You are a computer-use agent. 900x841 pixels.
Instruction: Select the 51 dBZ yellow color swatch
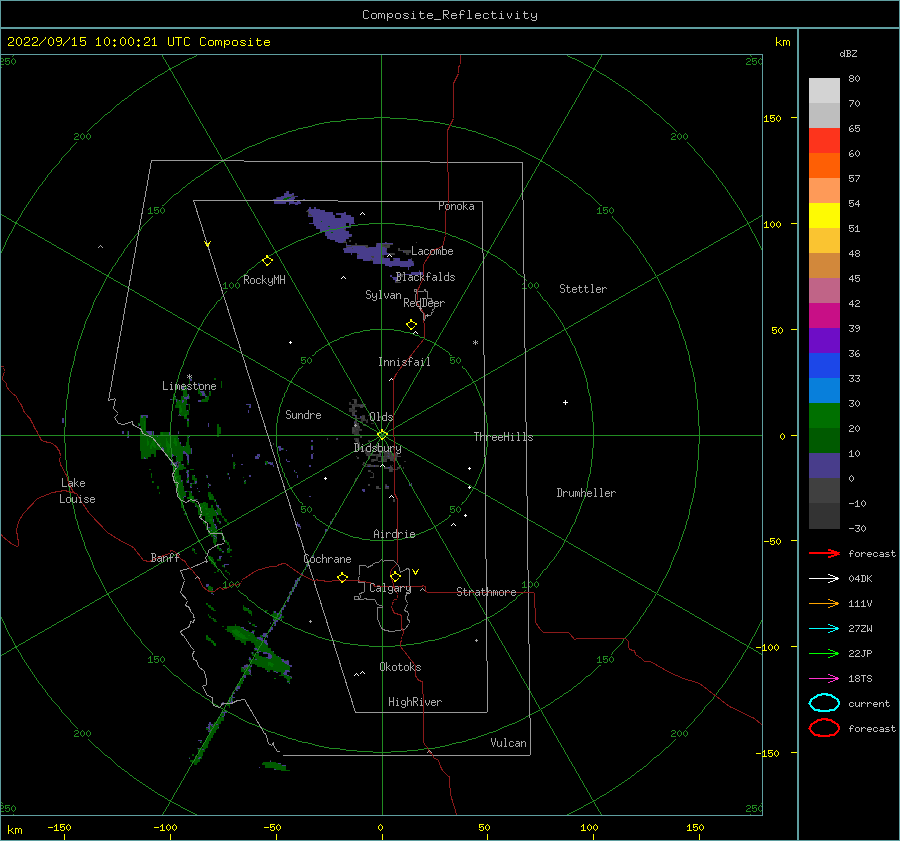[824, 215]
